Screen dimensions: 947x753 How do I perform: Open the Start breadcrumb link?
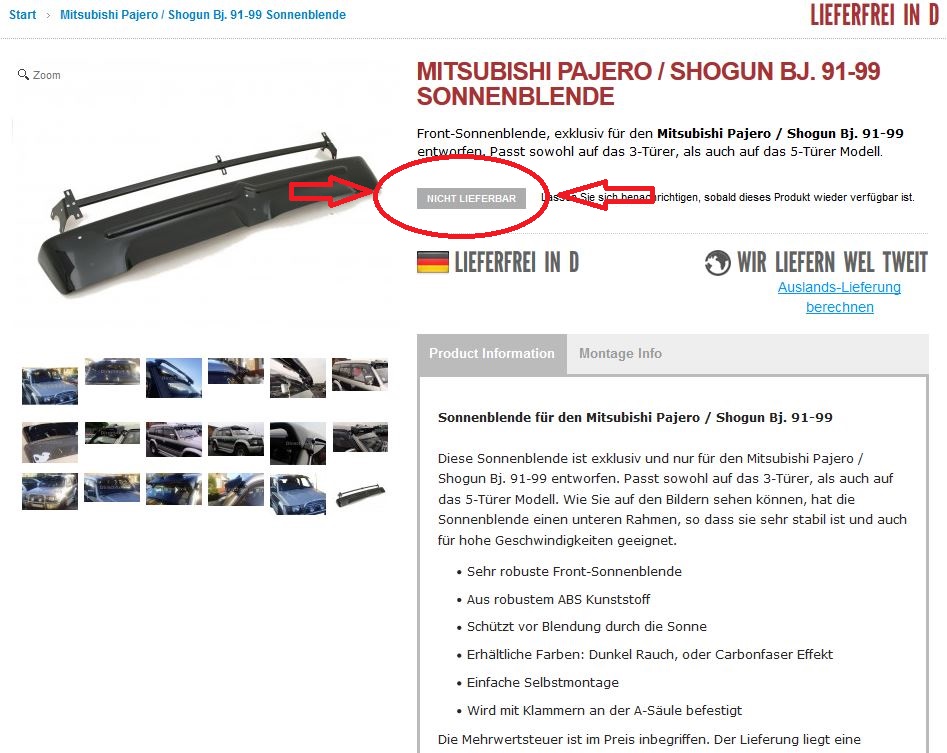point(22,14)
